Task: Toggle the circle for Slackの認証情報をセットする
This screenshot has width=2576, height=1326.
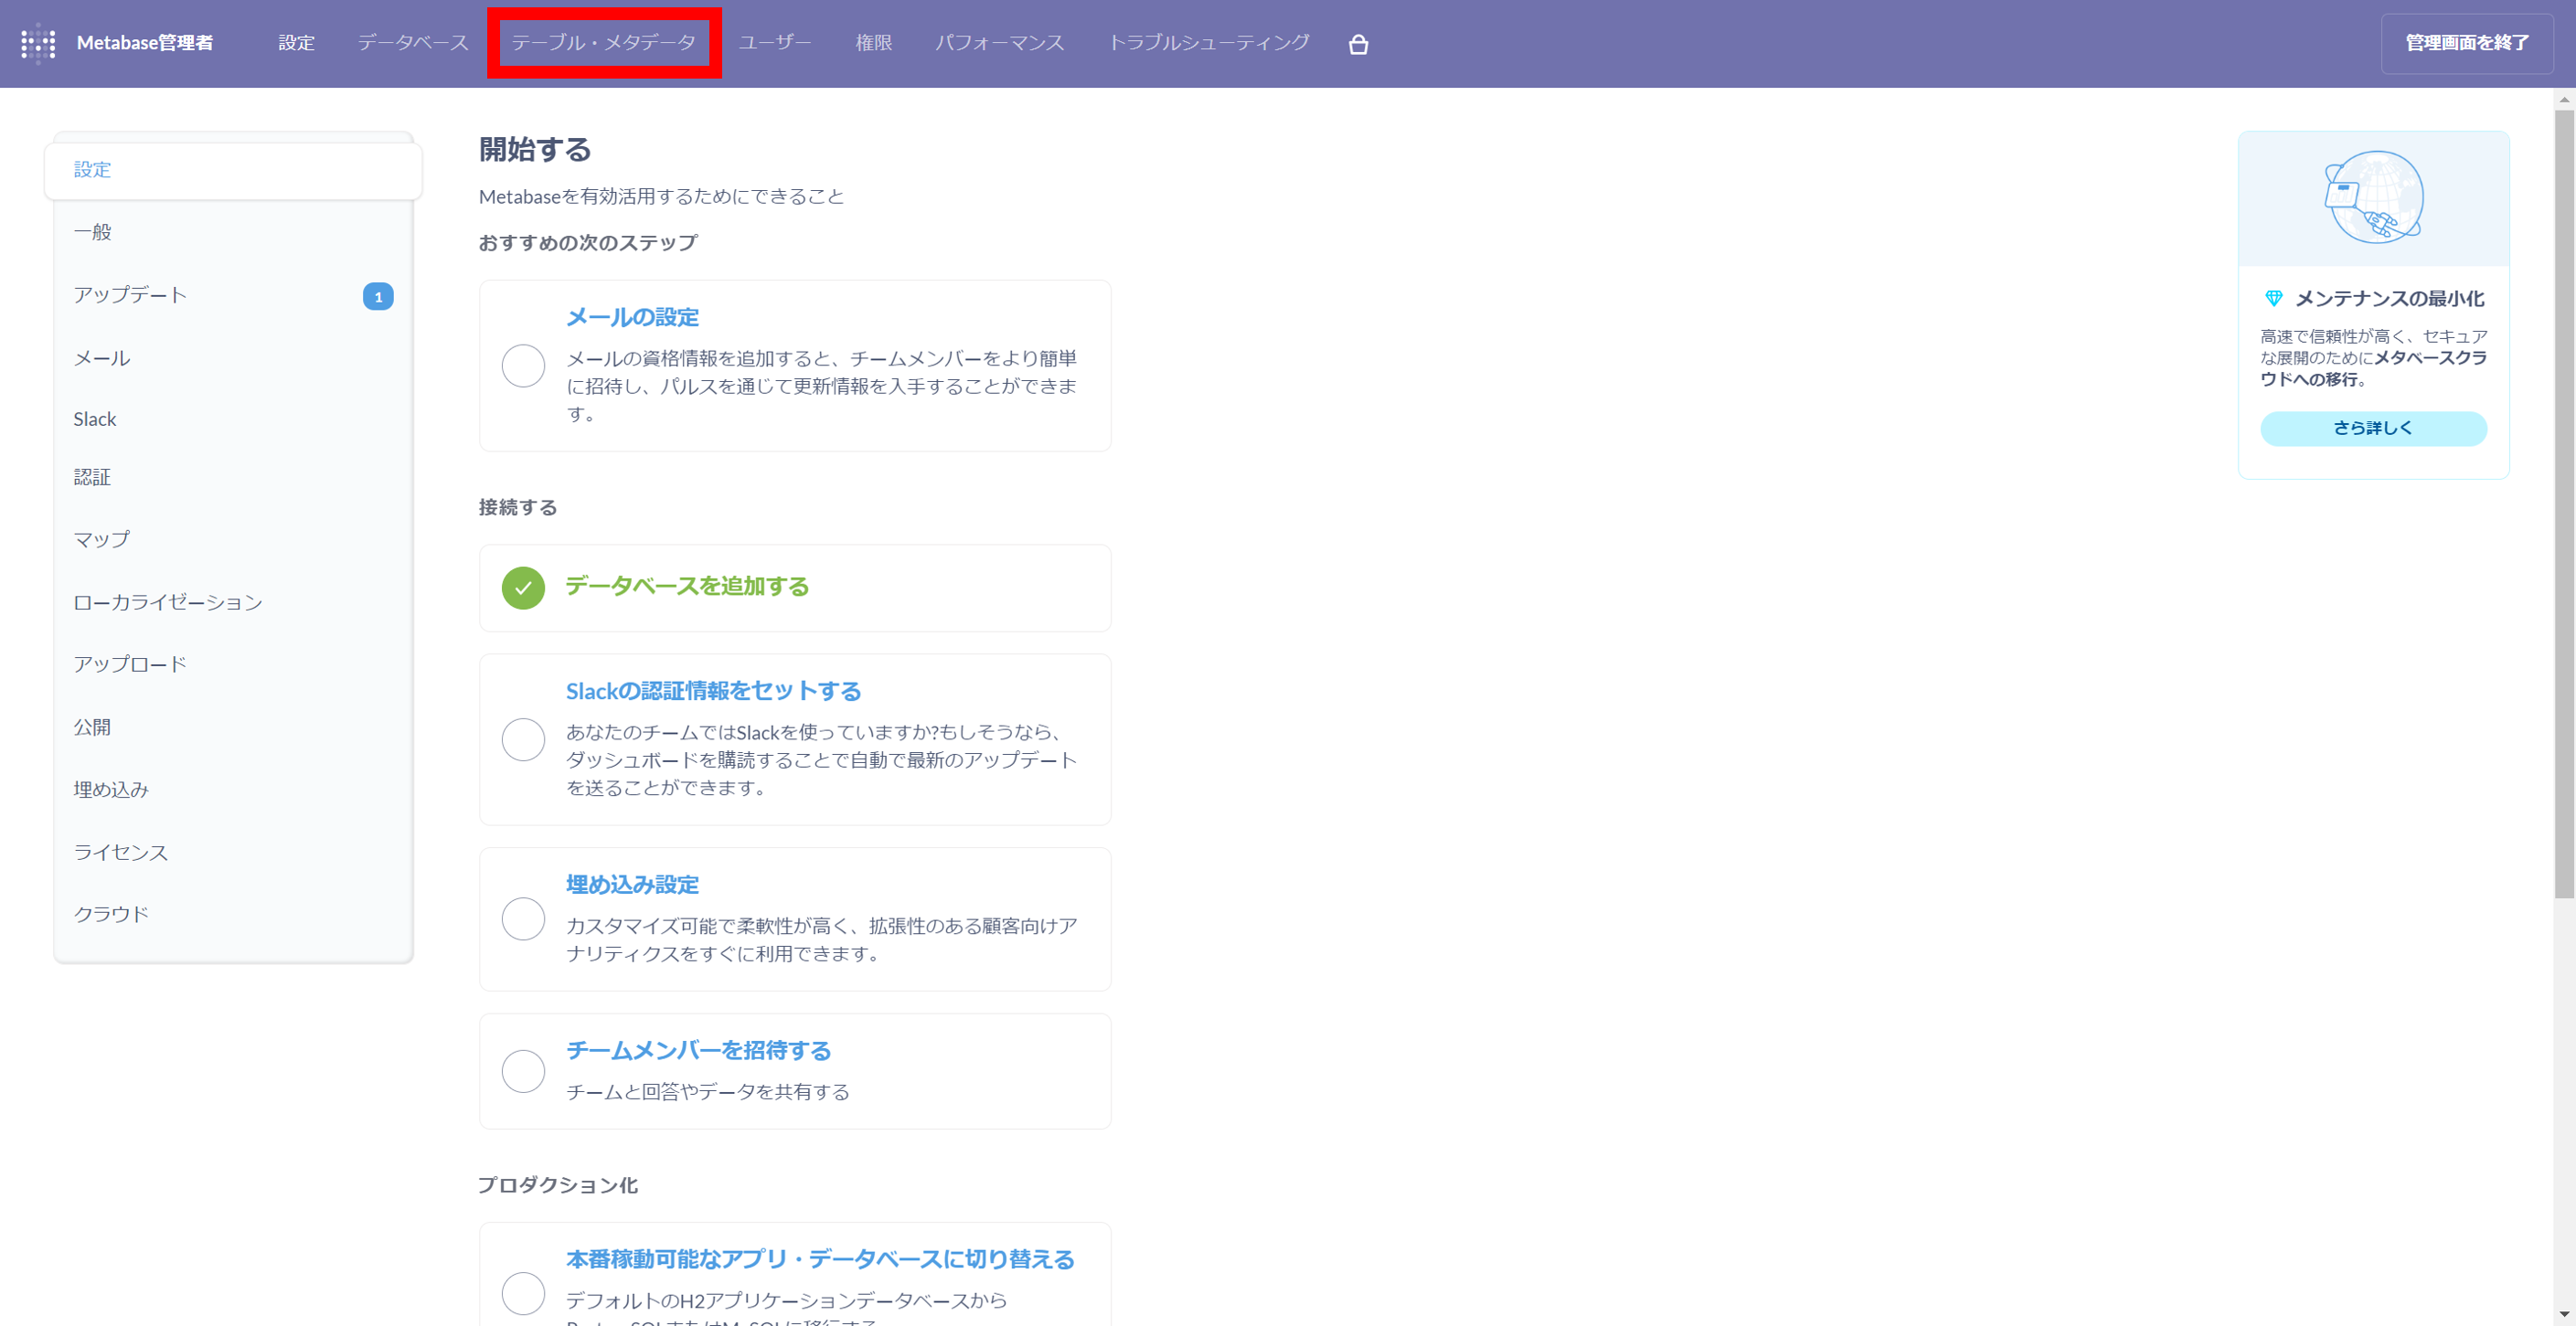Action: point(523,740)
